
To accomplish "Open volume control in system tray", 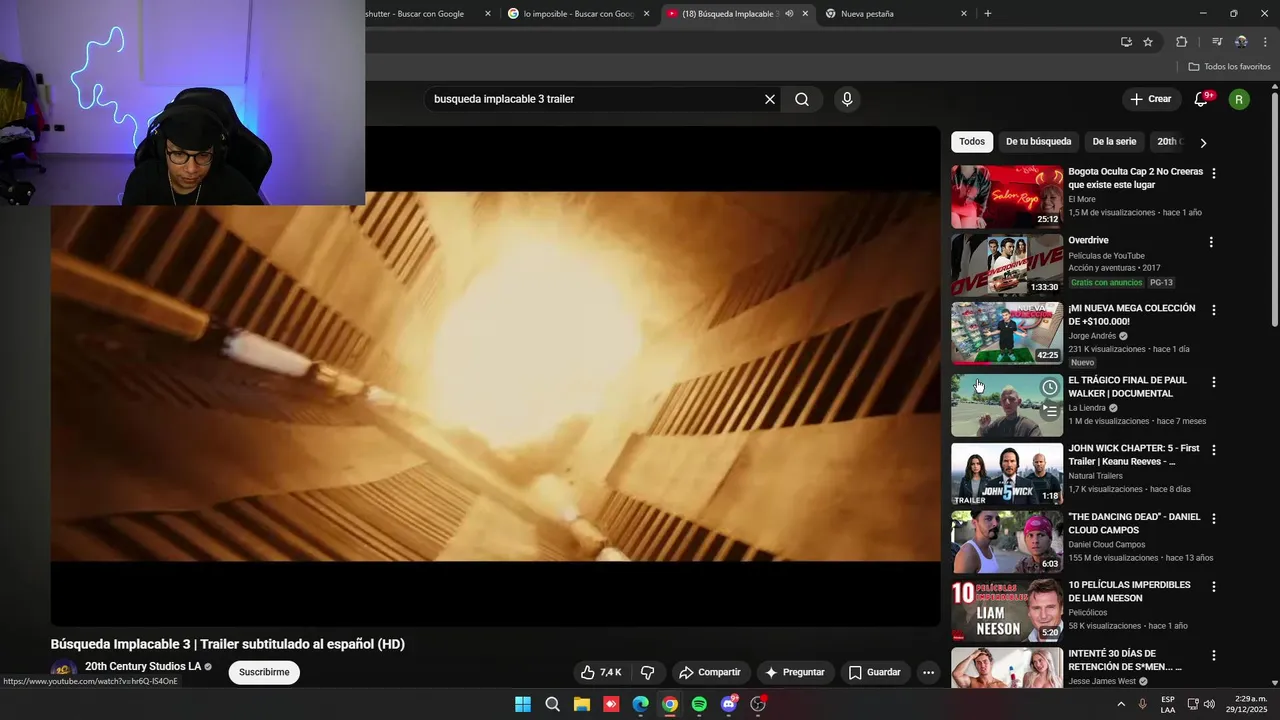I will pyautogui.click(x=1209, y=704).
